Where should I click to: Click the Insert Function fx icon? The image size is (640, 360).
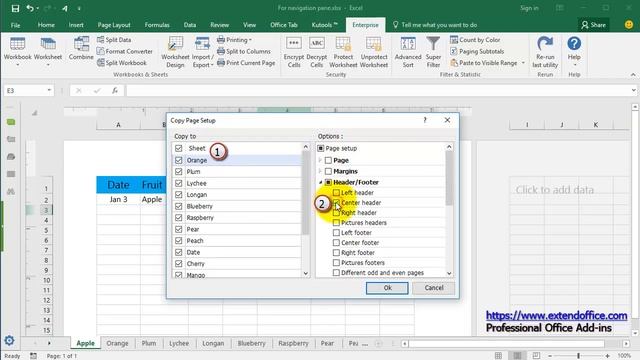tap(115, 91)
